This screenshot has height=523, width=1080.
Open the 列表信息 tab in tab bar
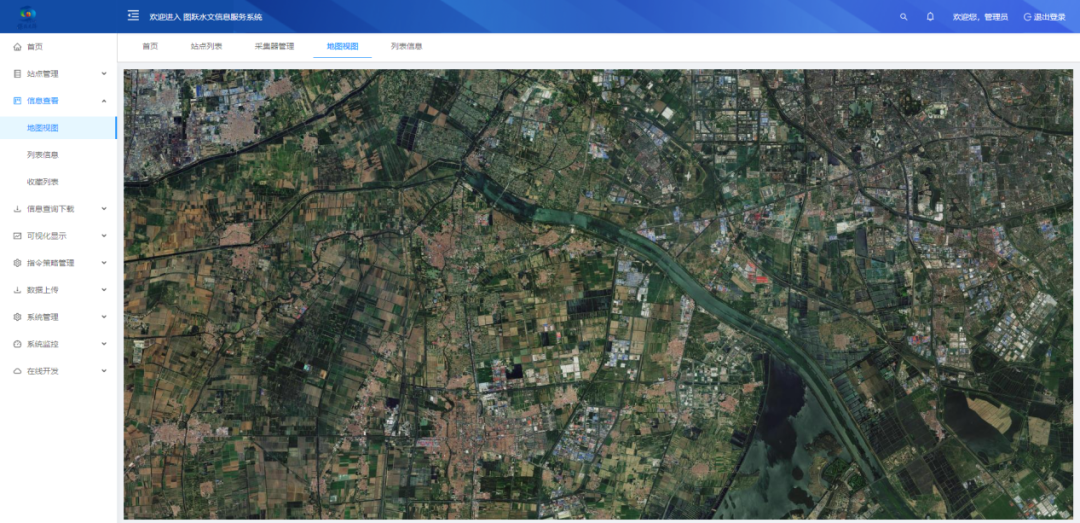coord(406,46)
